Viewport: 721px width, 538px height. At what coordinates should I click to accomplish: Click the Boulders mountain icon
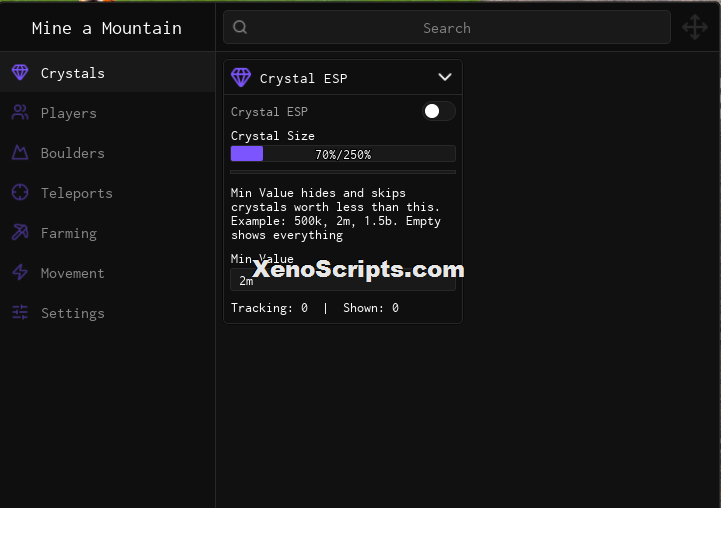(20, 153)
